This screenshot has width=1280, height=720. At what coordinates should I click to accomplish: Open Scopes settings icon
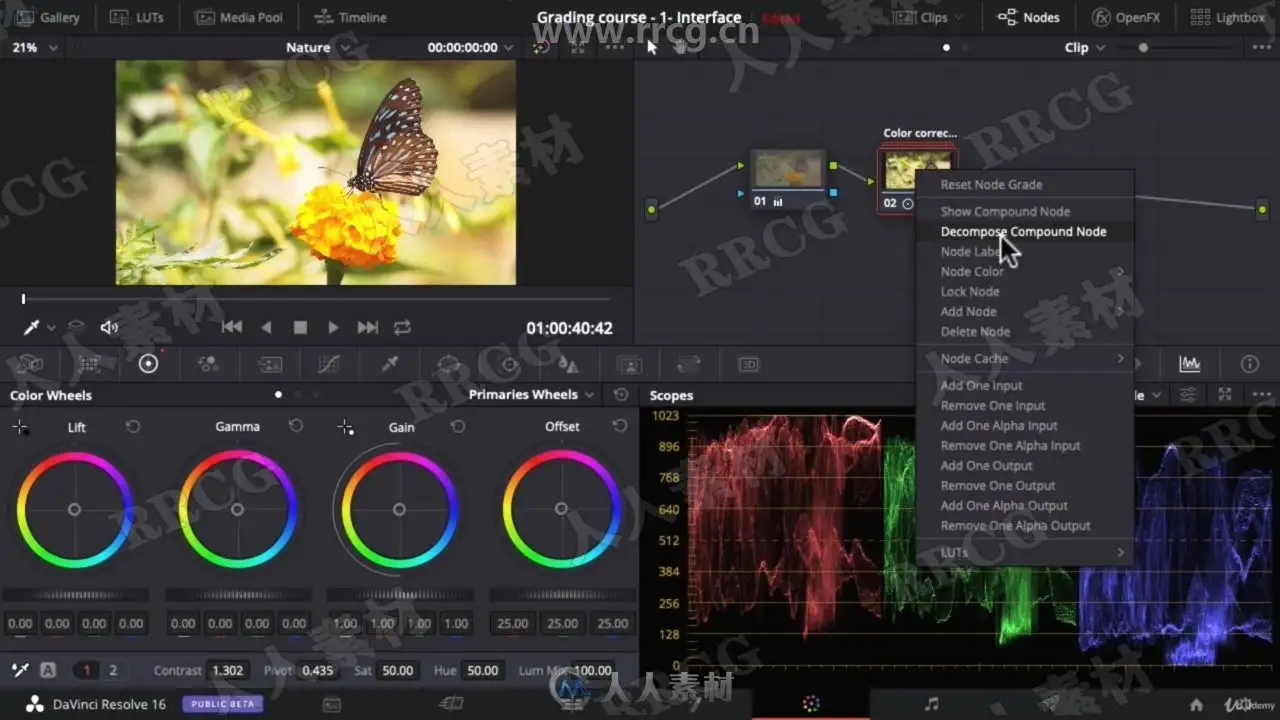point(1188,395)
